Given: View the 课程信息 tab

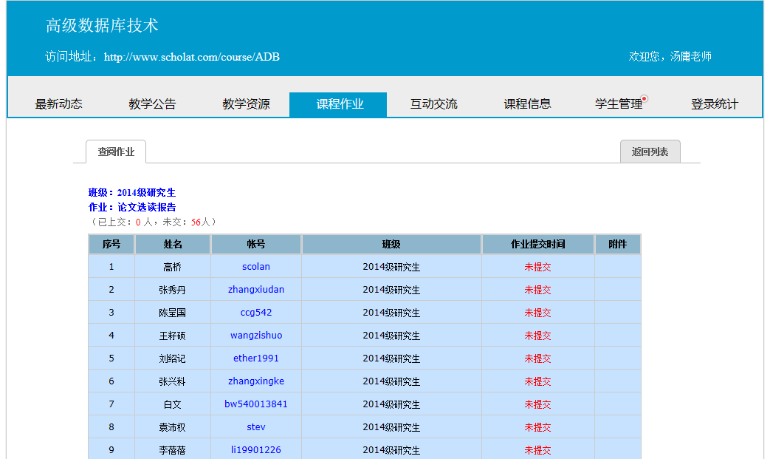Looking at the screenshot, I should 527,104.
